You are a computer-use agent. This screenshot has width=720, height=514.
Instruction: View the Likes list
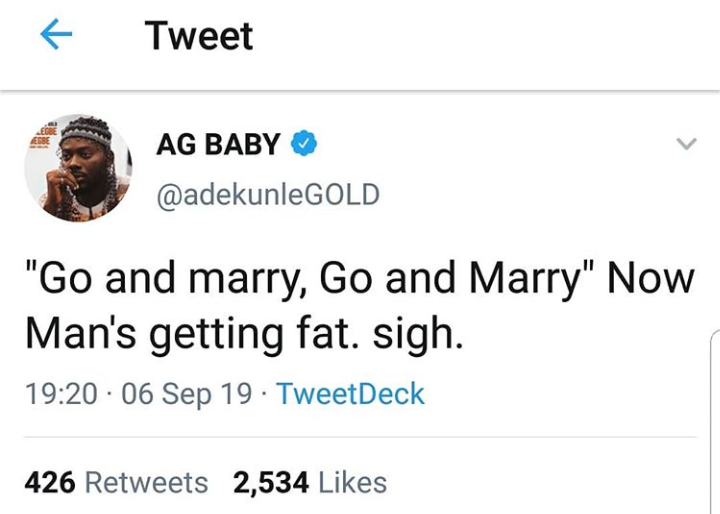click(x=352, y=482)
